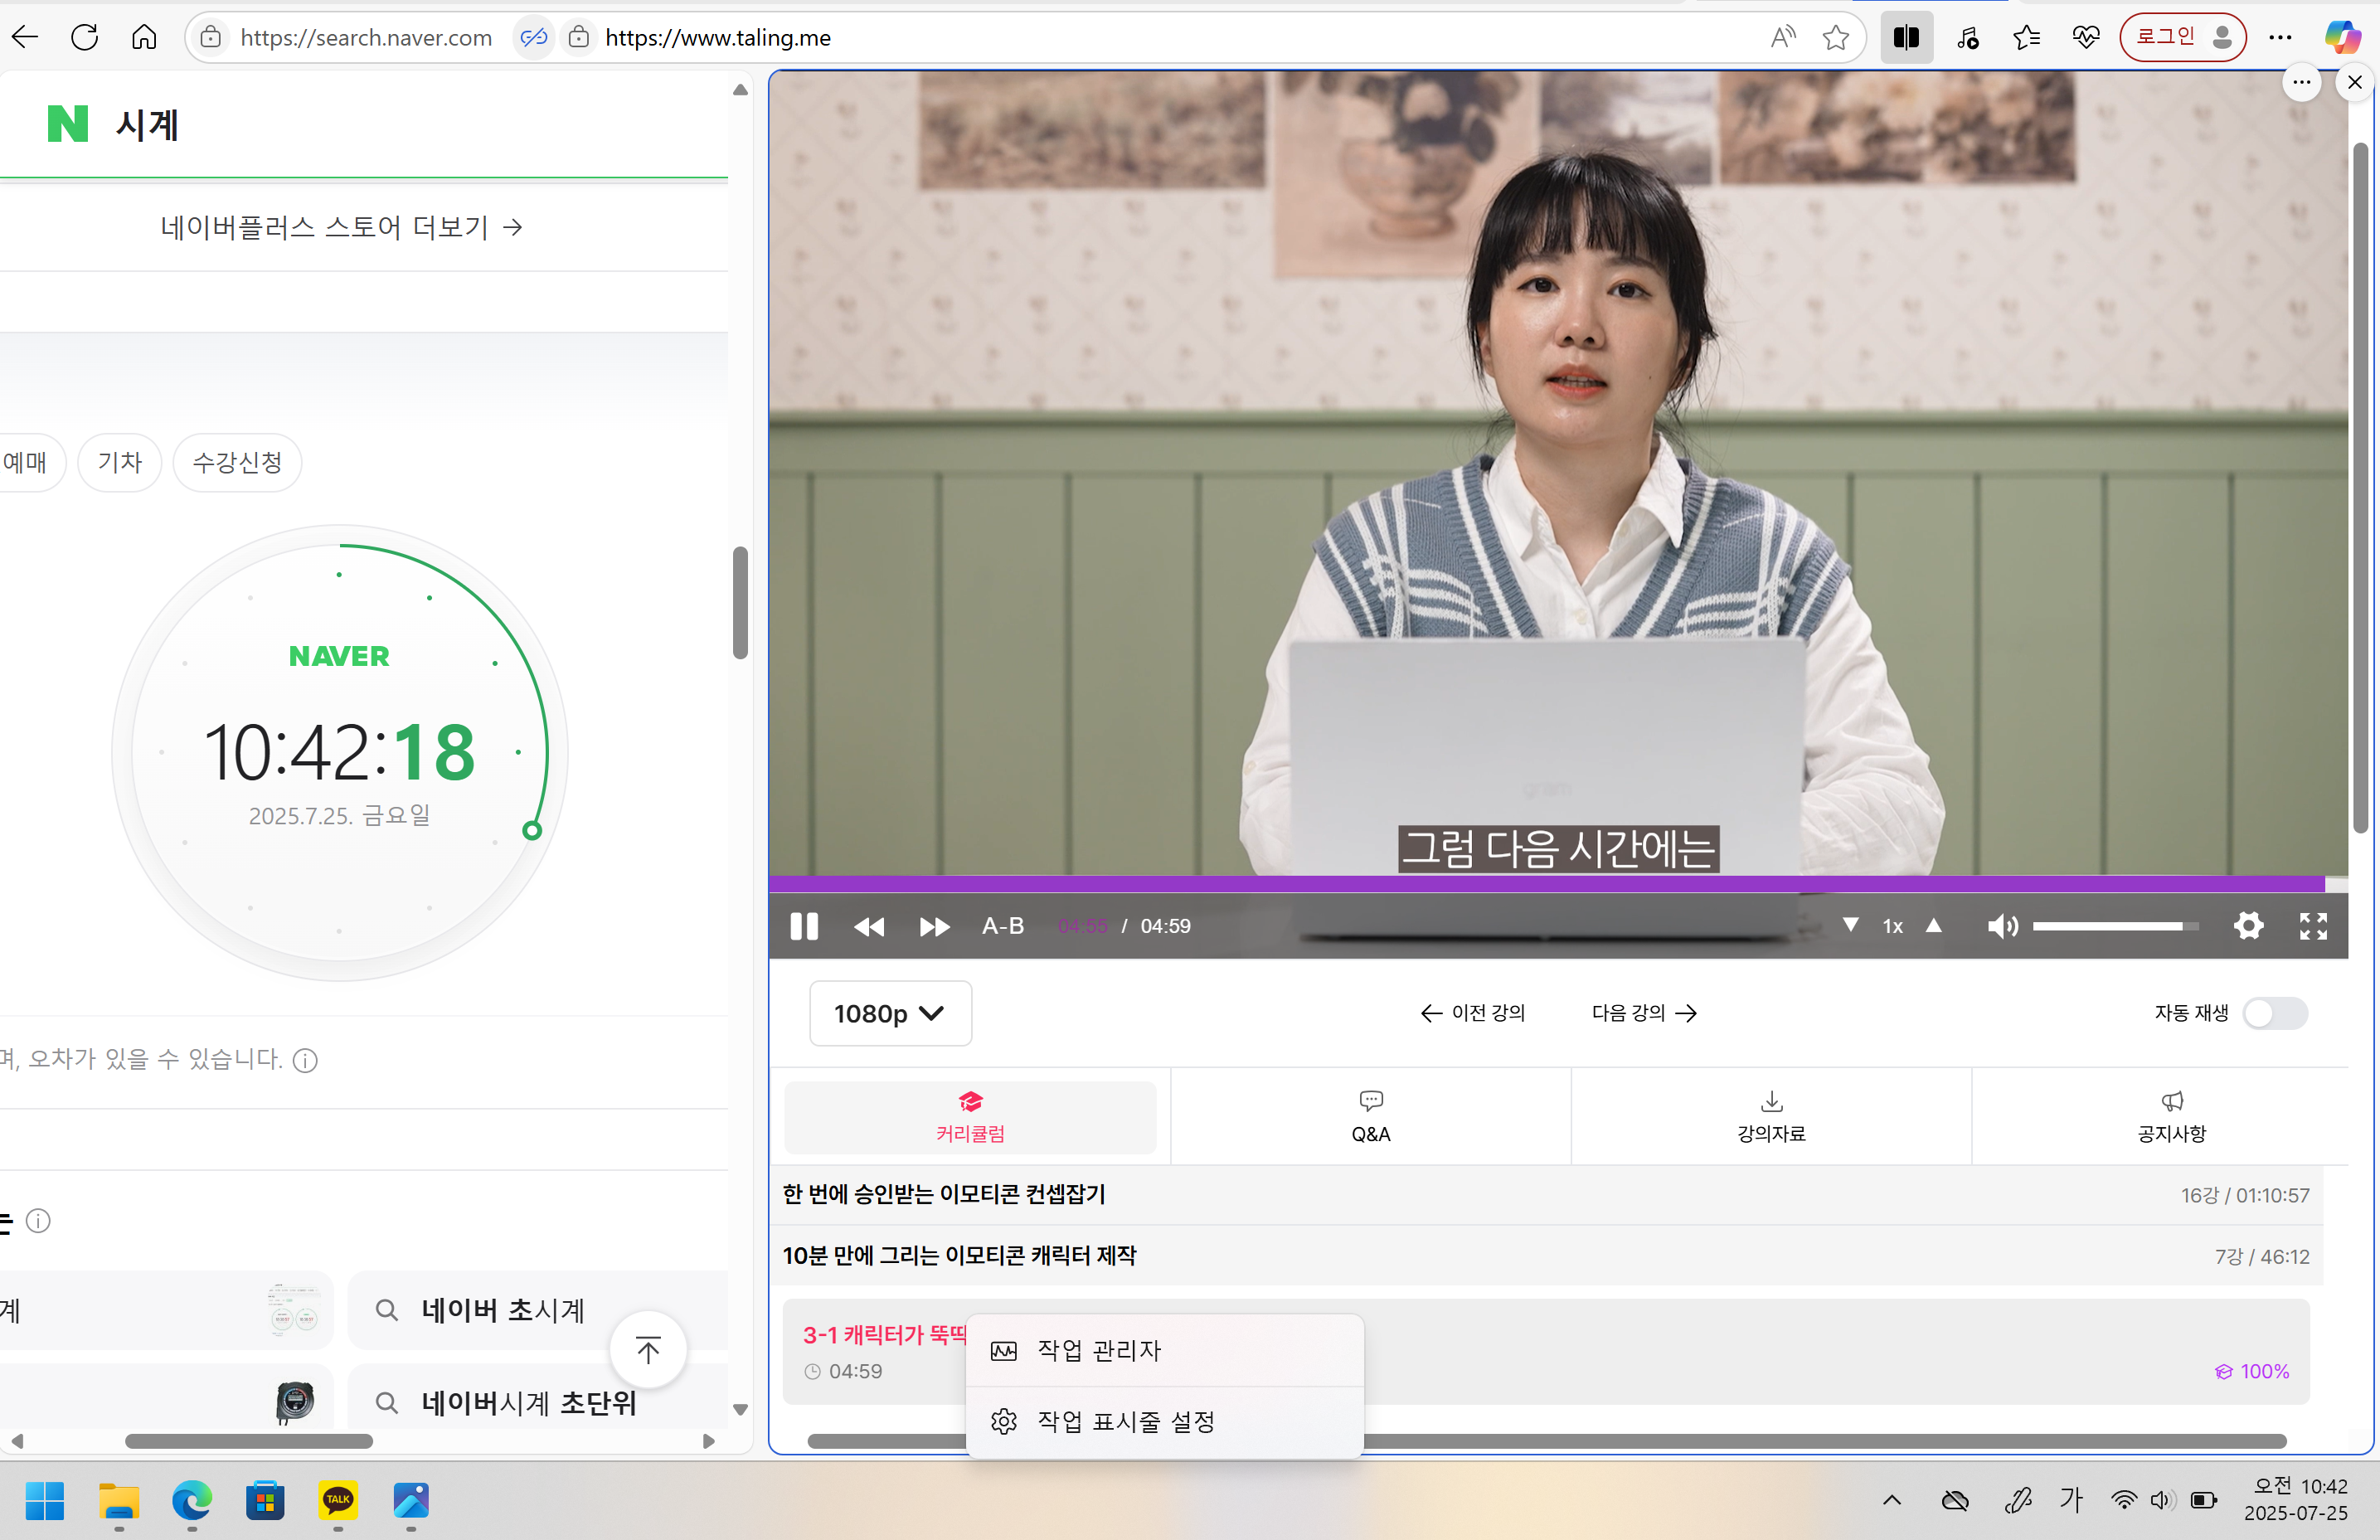
Task: Enable 자동 재생 autoplay
Action: tap(2274, 1013)
